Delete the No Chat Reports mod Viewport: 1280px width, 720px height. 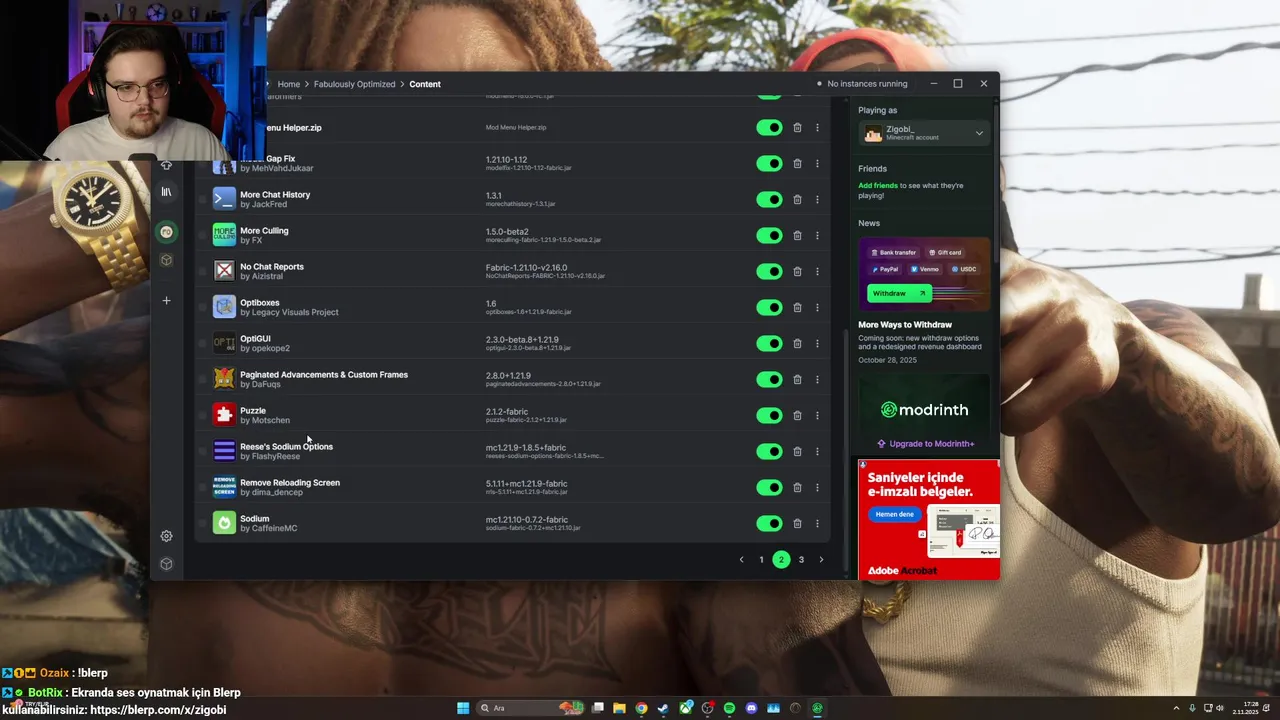(797, 271)
